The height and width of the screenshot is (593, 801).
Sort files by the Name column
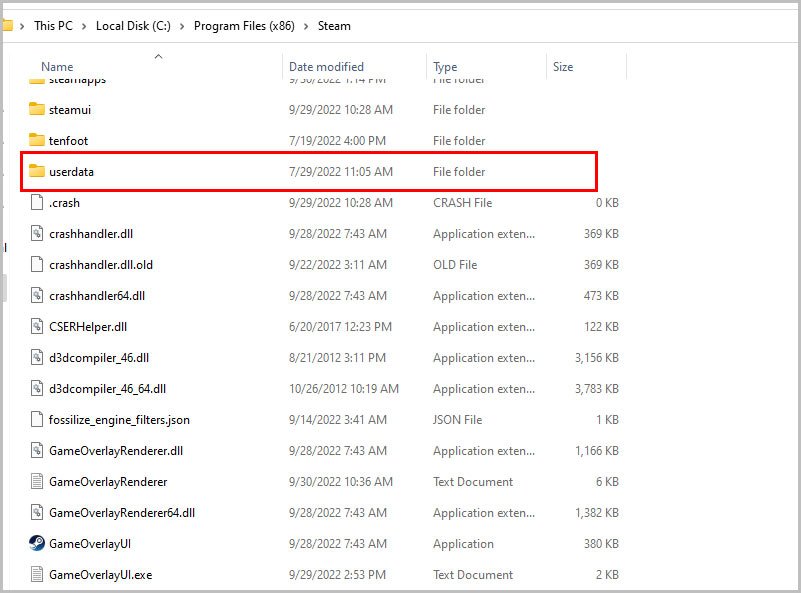[x=57, y=66]
